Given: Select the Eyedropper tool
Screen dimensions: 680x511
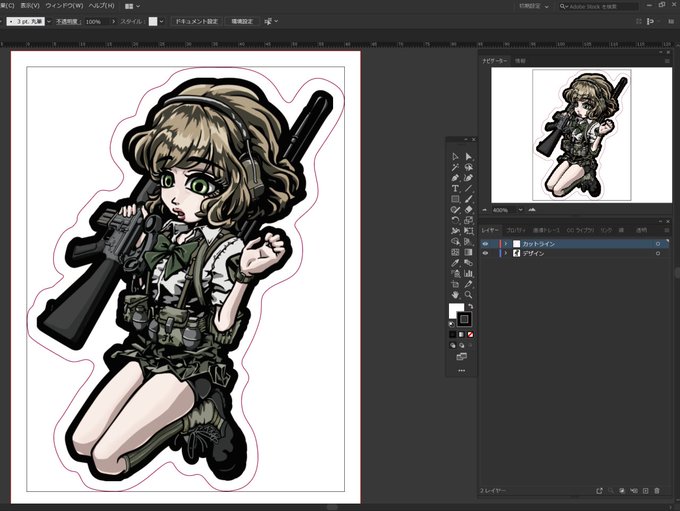Looking at the screenshot, I should [455, 262].
